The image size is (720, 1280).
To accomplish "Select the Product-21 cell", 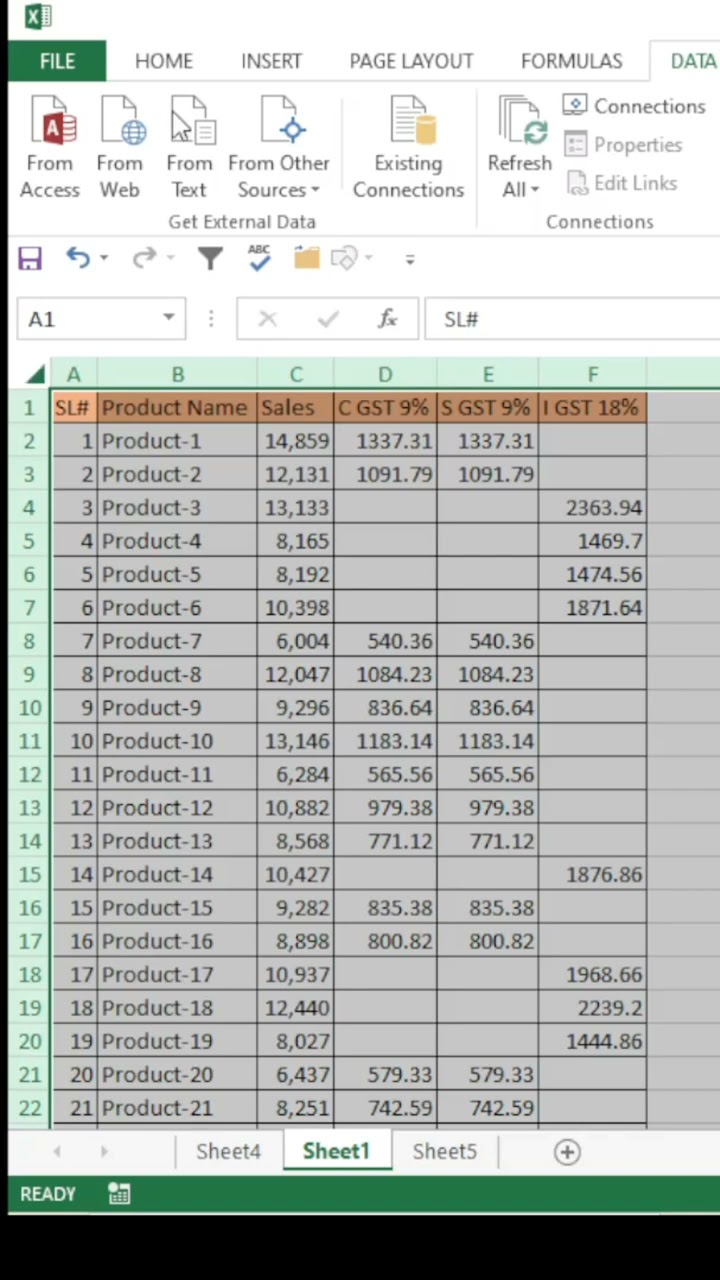I will (x=177, y=1108).
